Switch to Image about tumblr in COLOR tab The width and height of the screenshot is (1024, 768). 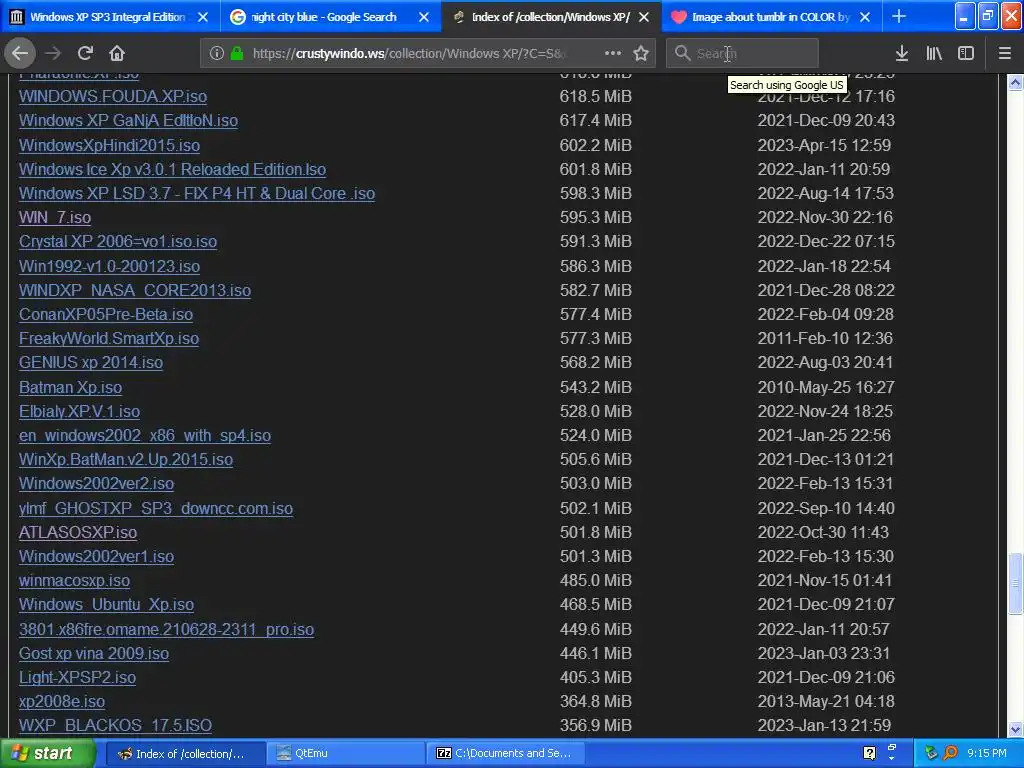tap(771, 17)
